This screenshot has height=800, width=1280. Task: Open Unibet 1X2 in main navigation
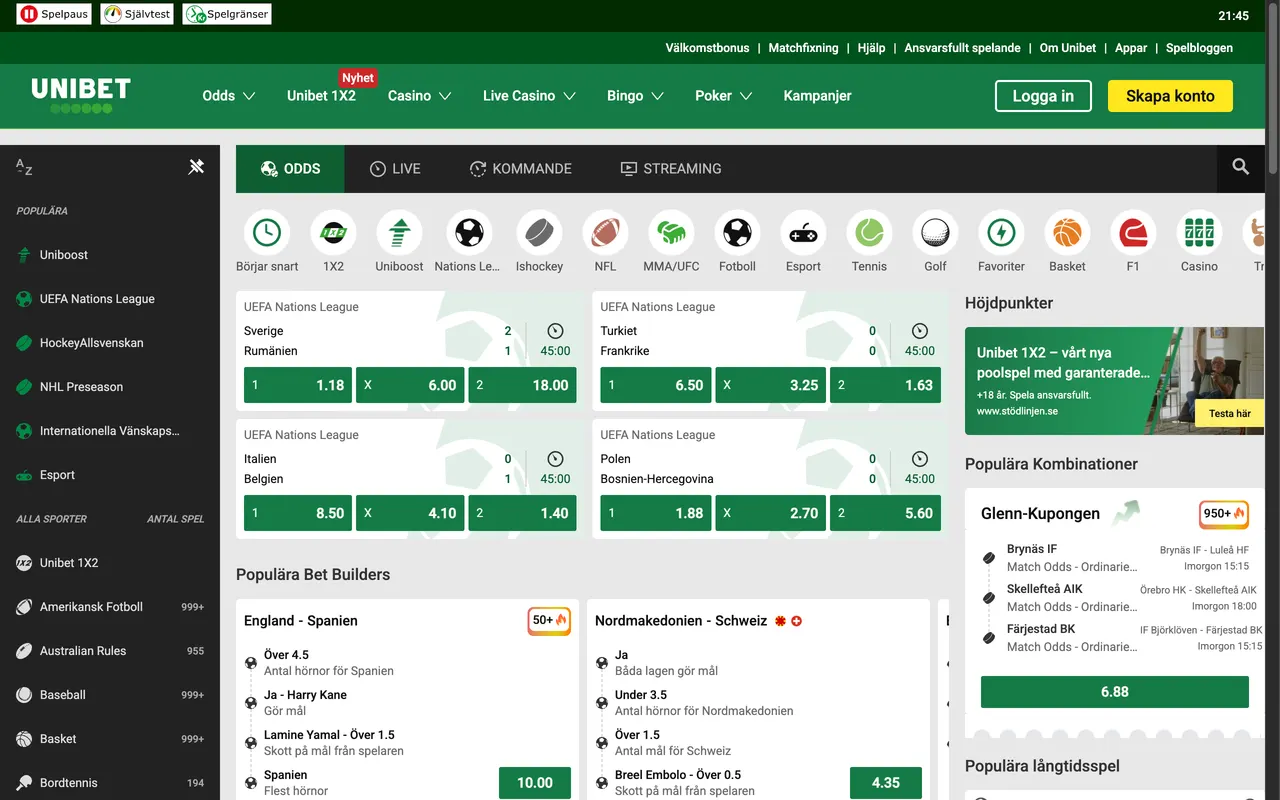321,96
